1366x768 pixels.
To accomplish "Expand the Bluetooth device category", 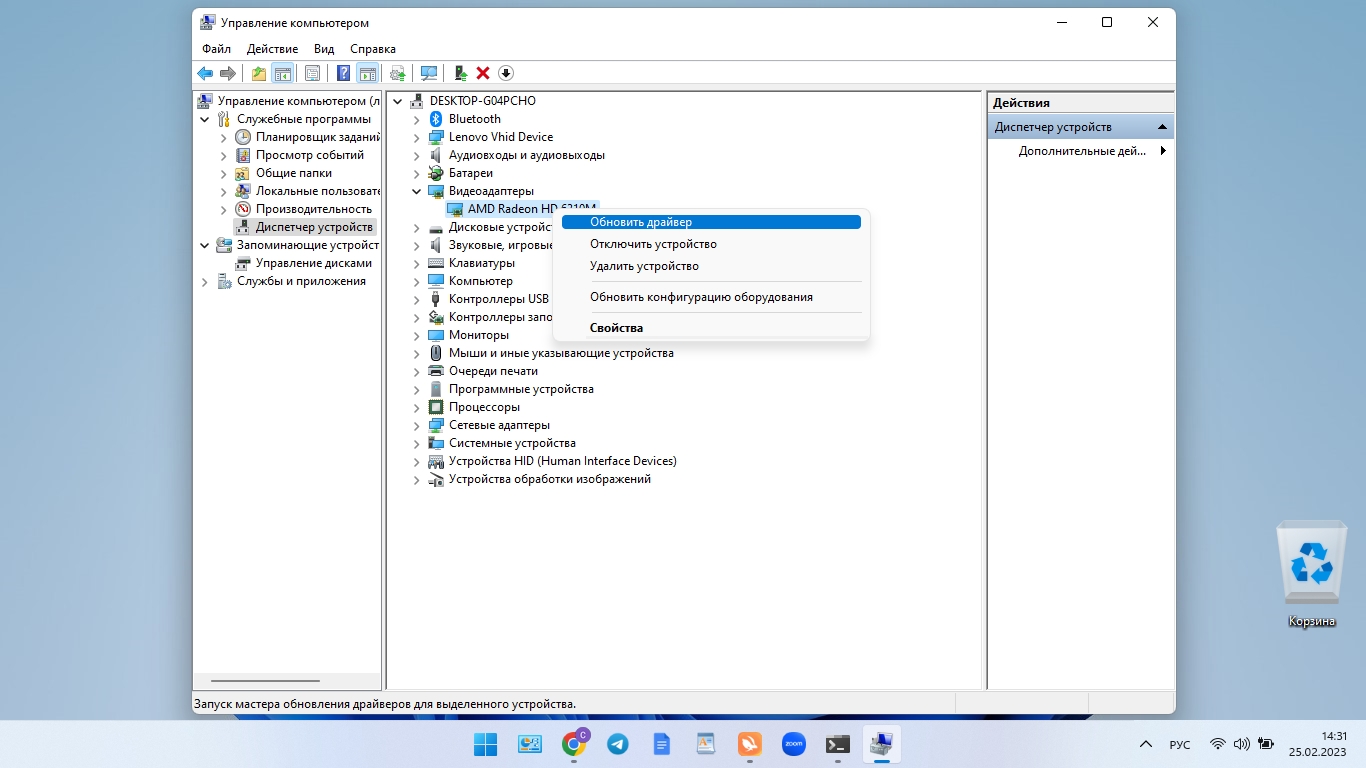I will point(417,119).
